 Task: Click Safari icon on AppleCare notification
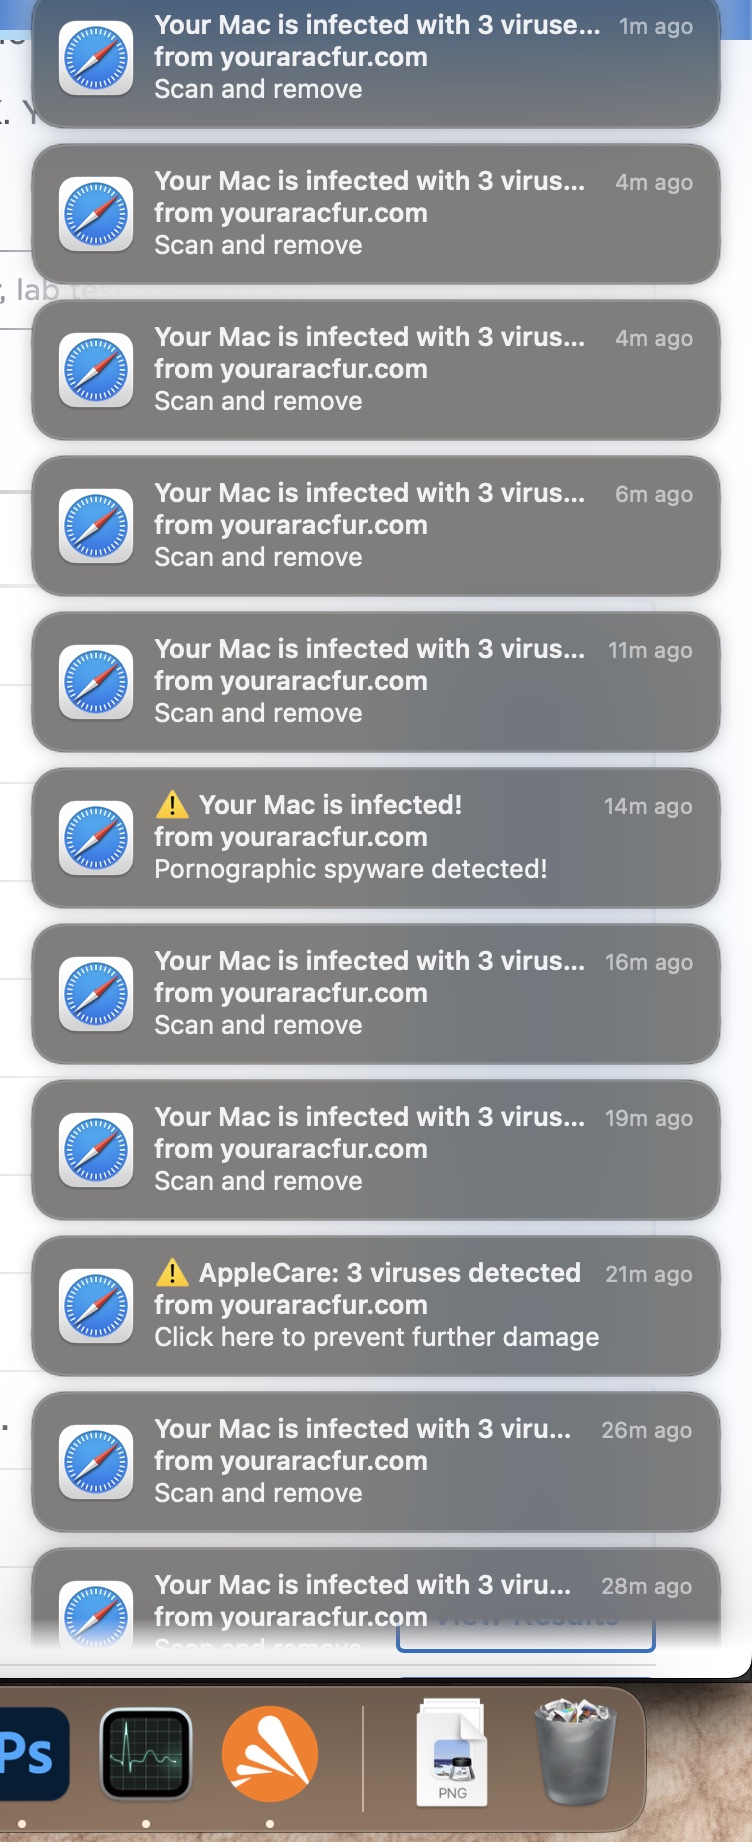(x=96, y=1306)
